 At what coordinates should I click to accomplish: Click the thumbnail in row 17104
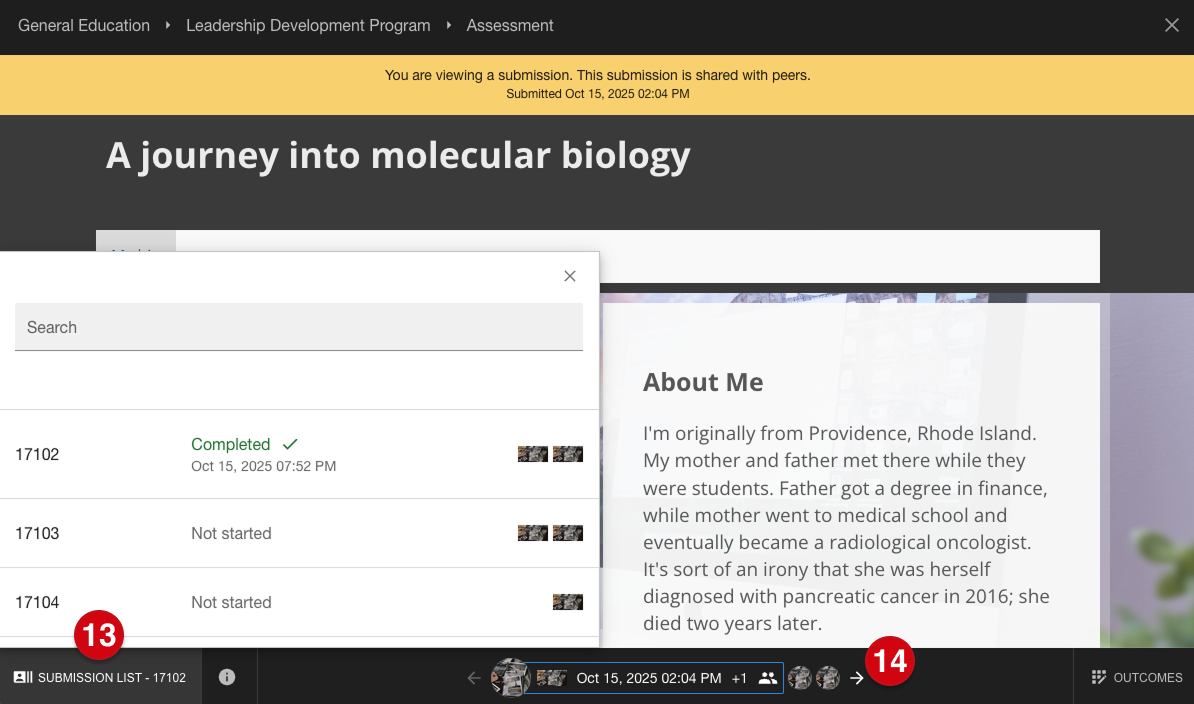click(567, 602)
